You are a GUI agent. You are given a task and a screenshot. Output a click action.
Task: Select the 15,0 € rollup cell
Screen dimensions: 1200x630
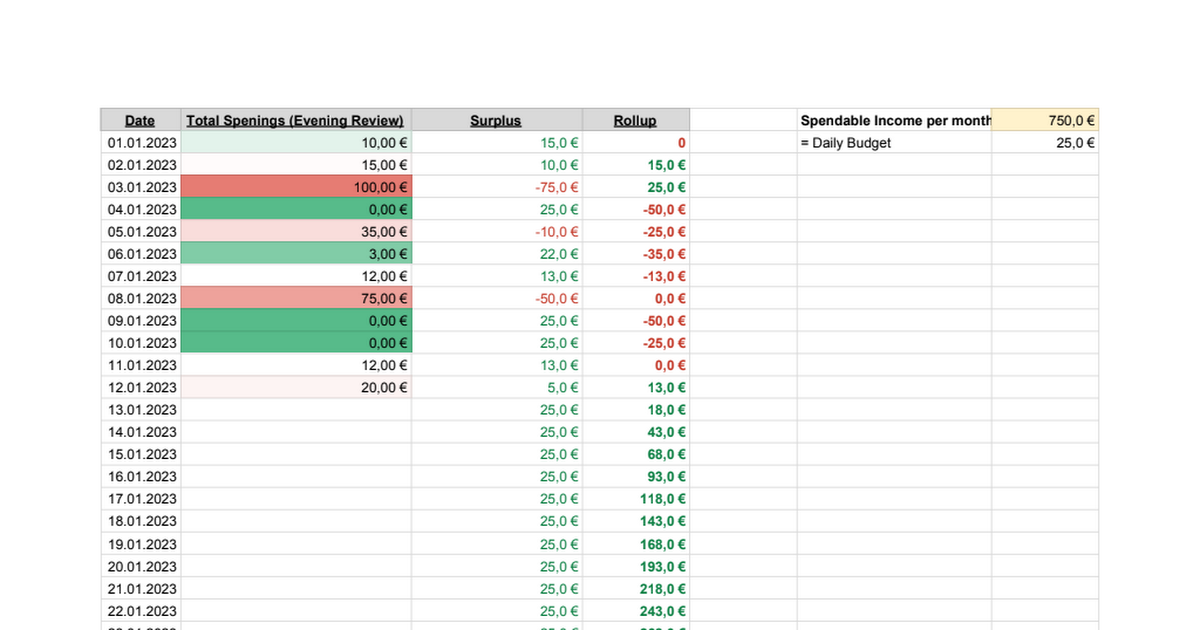pyautogui.click(x=635, y=165)
